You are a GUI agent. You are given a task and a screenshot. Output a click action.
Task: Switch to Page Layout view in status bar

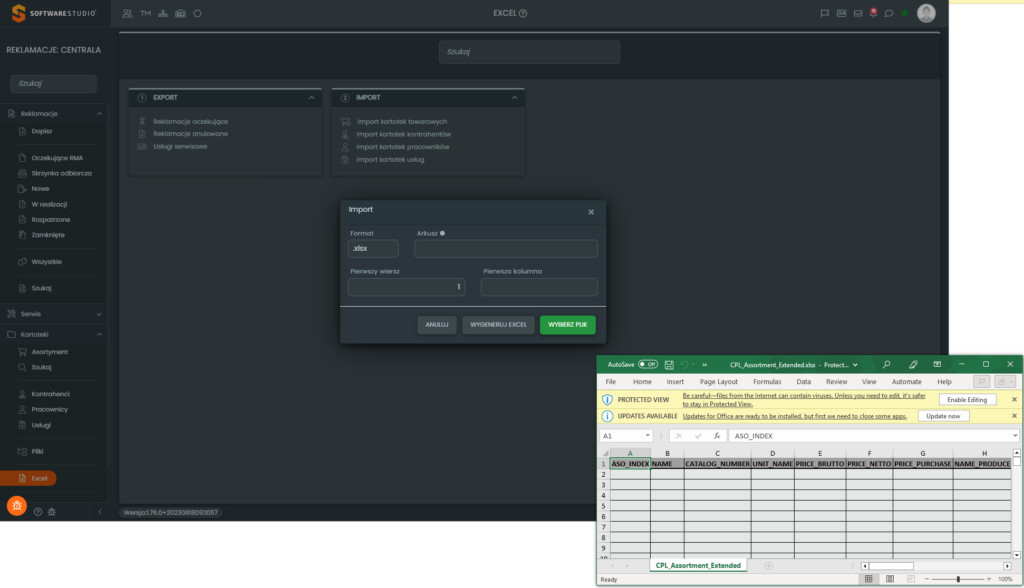click(x=892, y=579)
